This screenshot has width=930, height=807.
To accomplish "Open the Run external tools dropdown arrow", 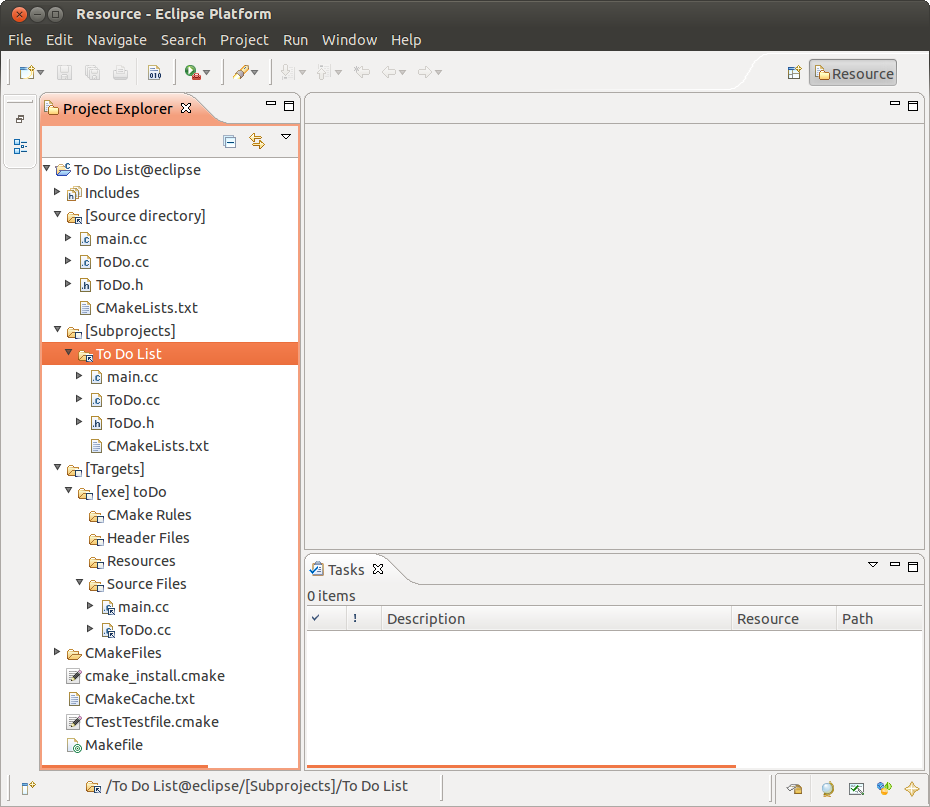I will pos(206,72).
